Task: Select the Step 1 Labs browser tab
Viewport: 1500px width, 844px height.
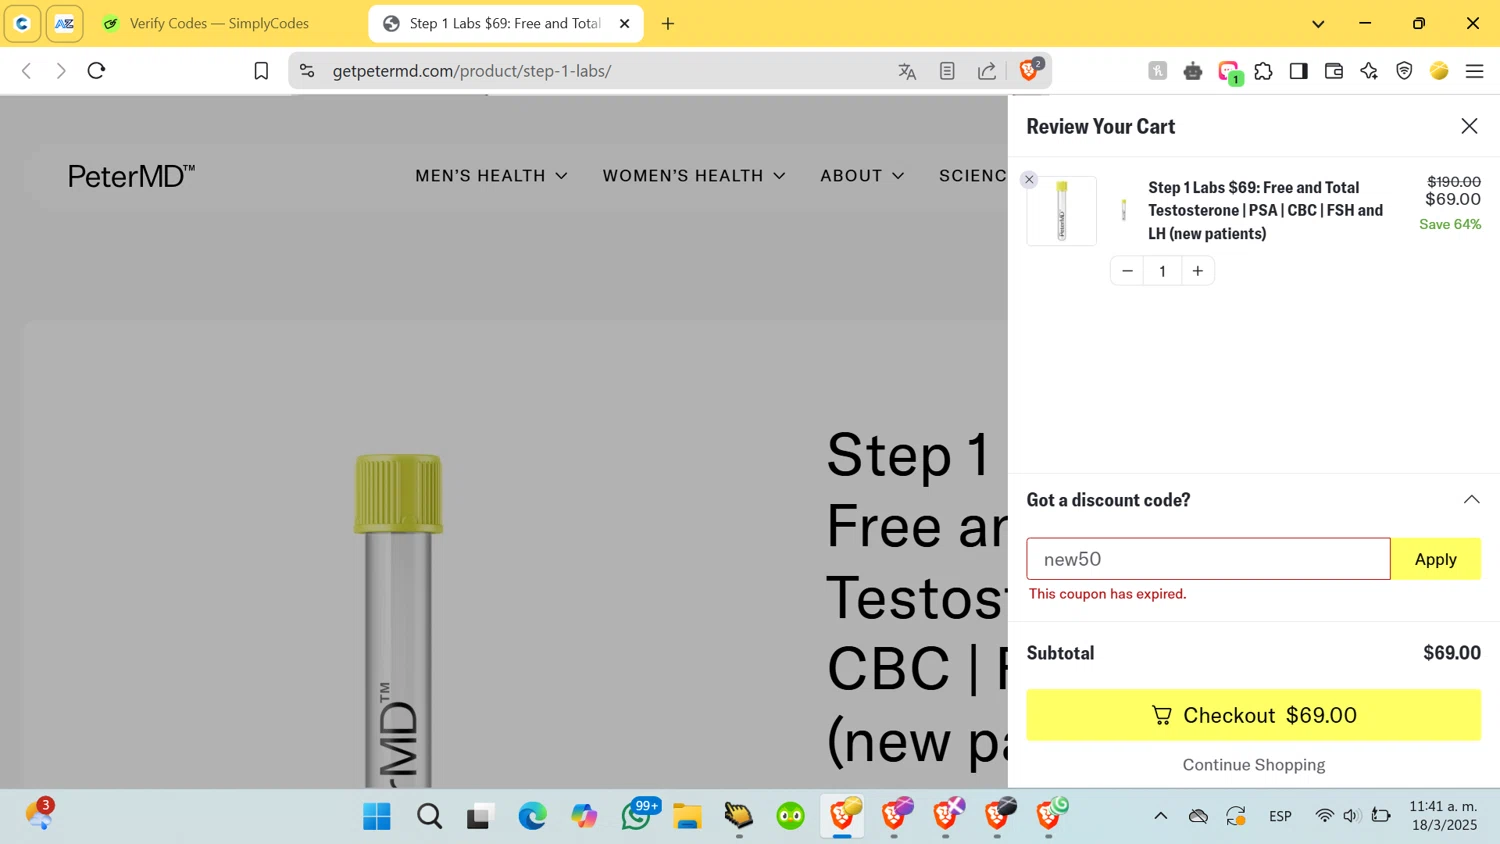Action: tap(504, 23)
